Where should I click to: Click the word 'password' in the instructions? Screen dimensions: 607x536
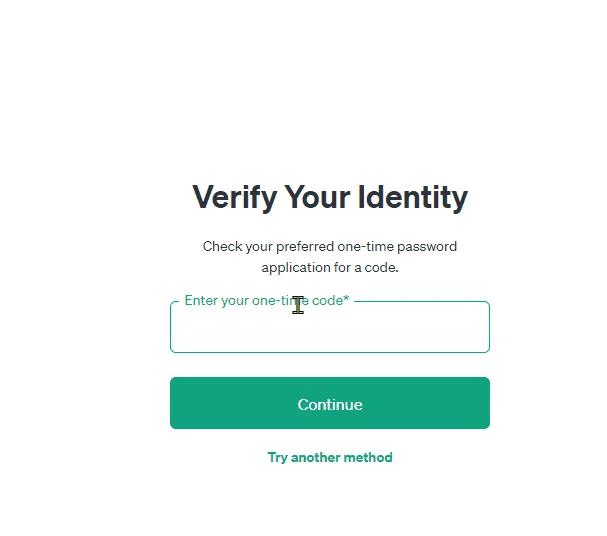[427, 247]
